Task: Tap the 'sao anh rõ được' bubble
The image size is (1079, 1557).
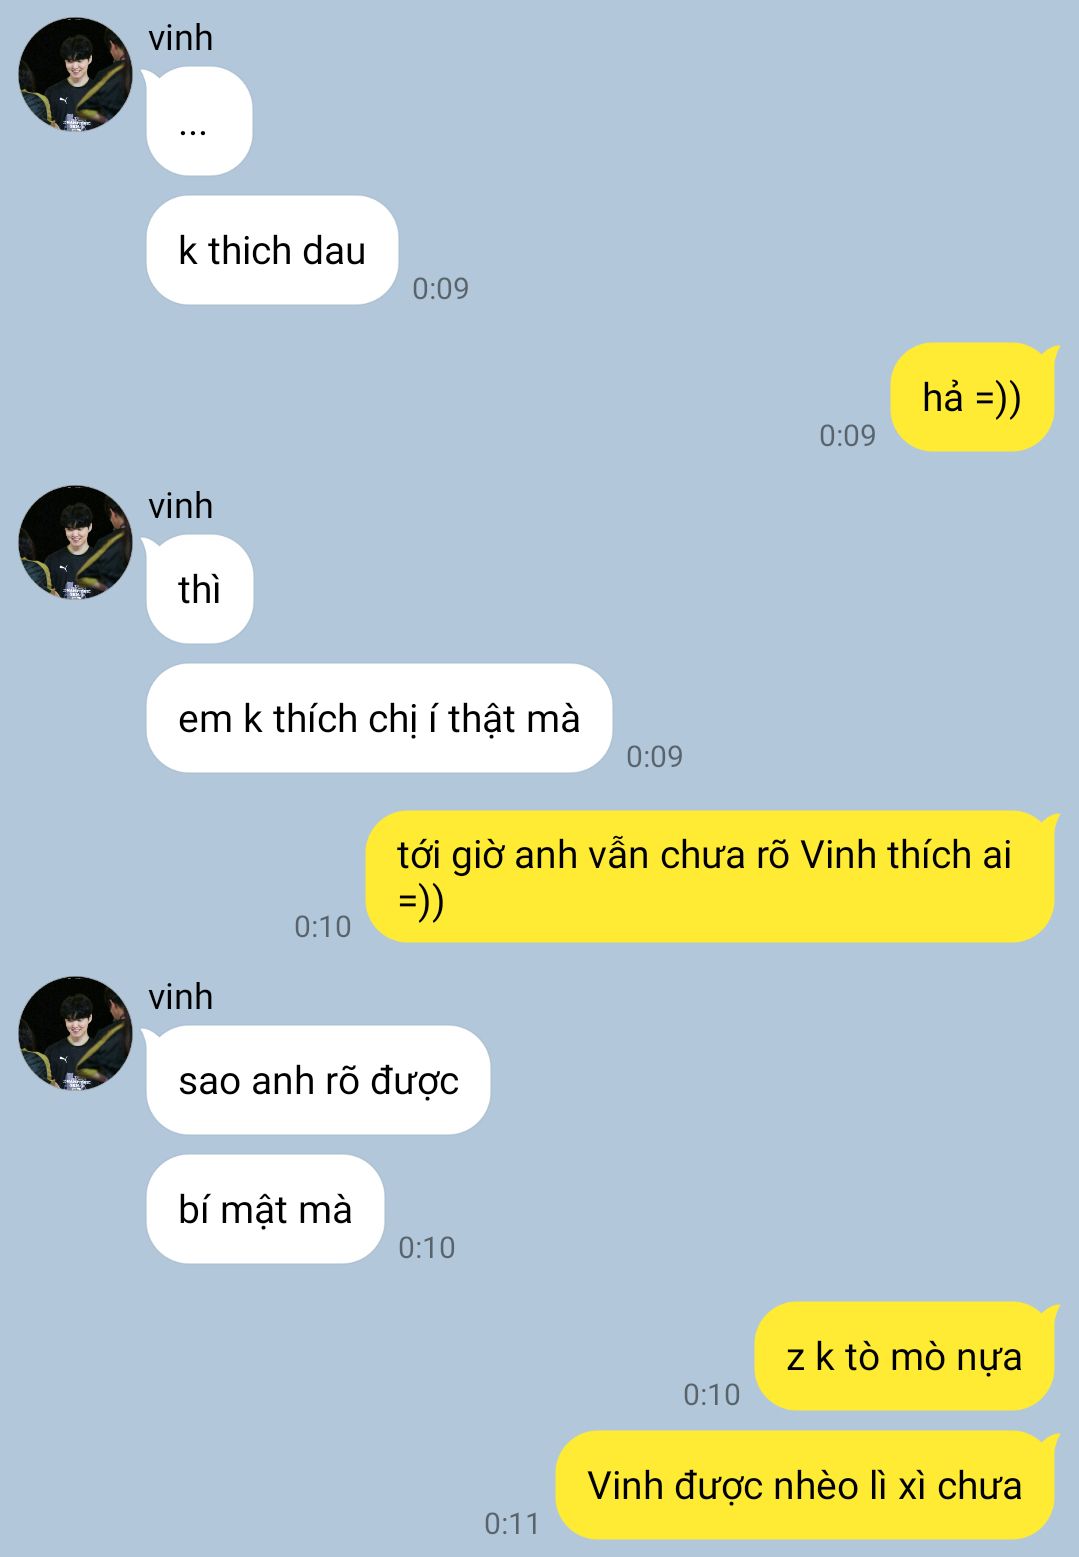Action: [x=318, y=1080]
